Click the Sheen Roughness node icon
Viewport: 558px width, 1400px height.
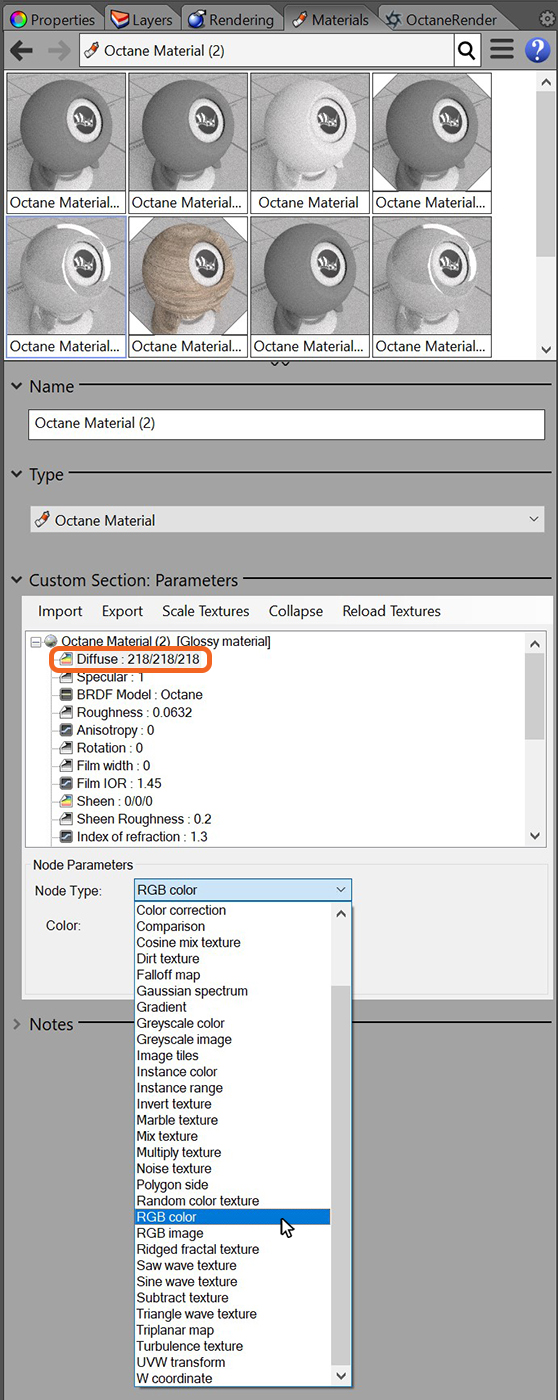66,819
